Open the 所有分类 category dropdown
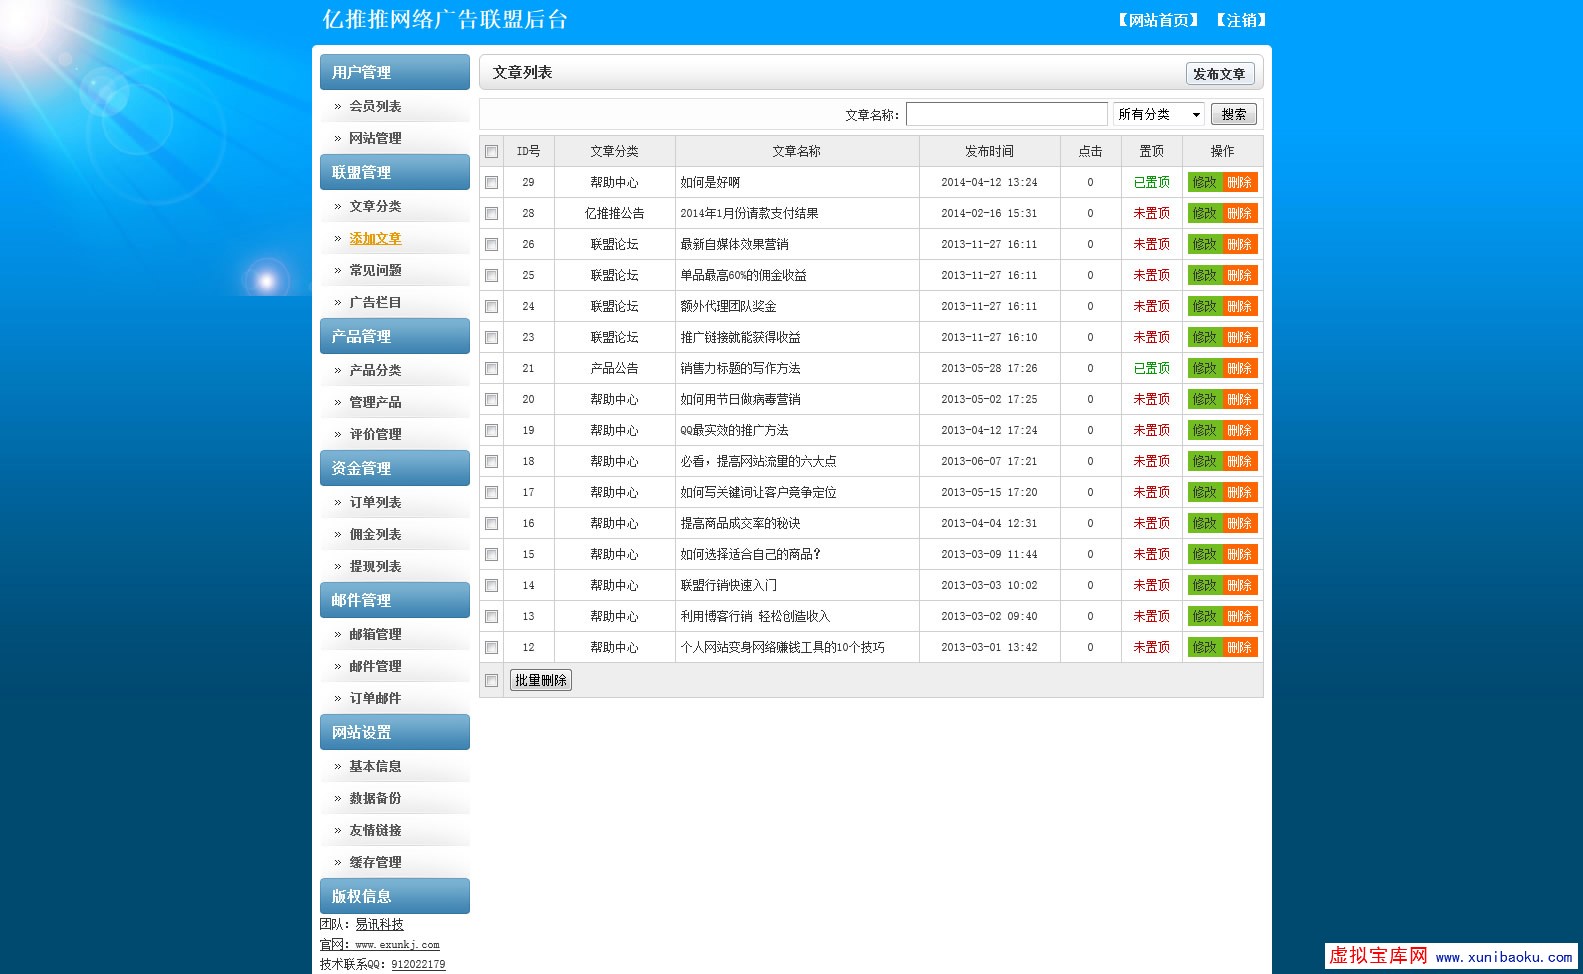Screen dimensions: 1583x974 coord(1158,115)
